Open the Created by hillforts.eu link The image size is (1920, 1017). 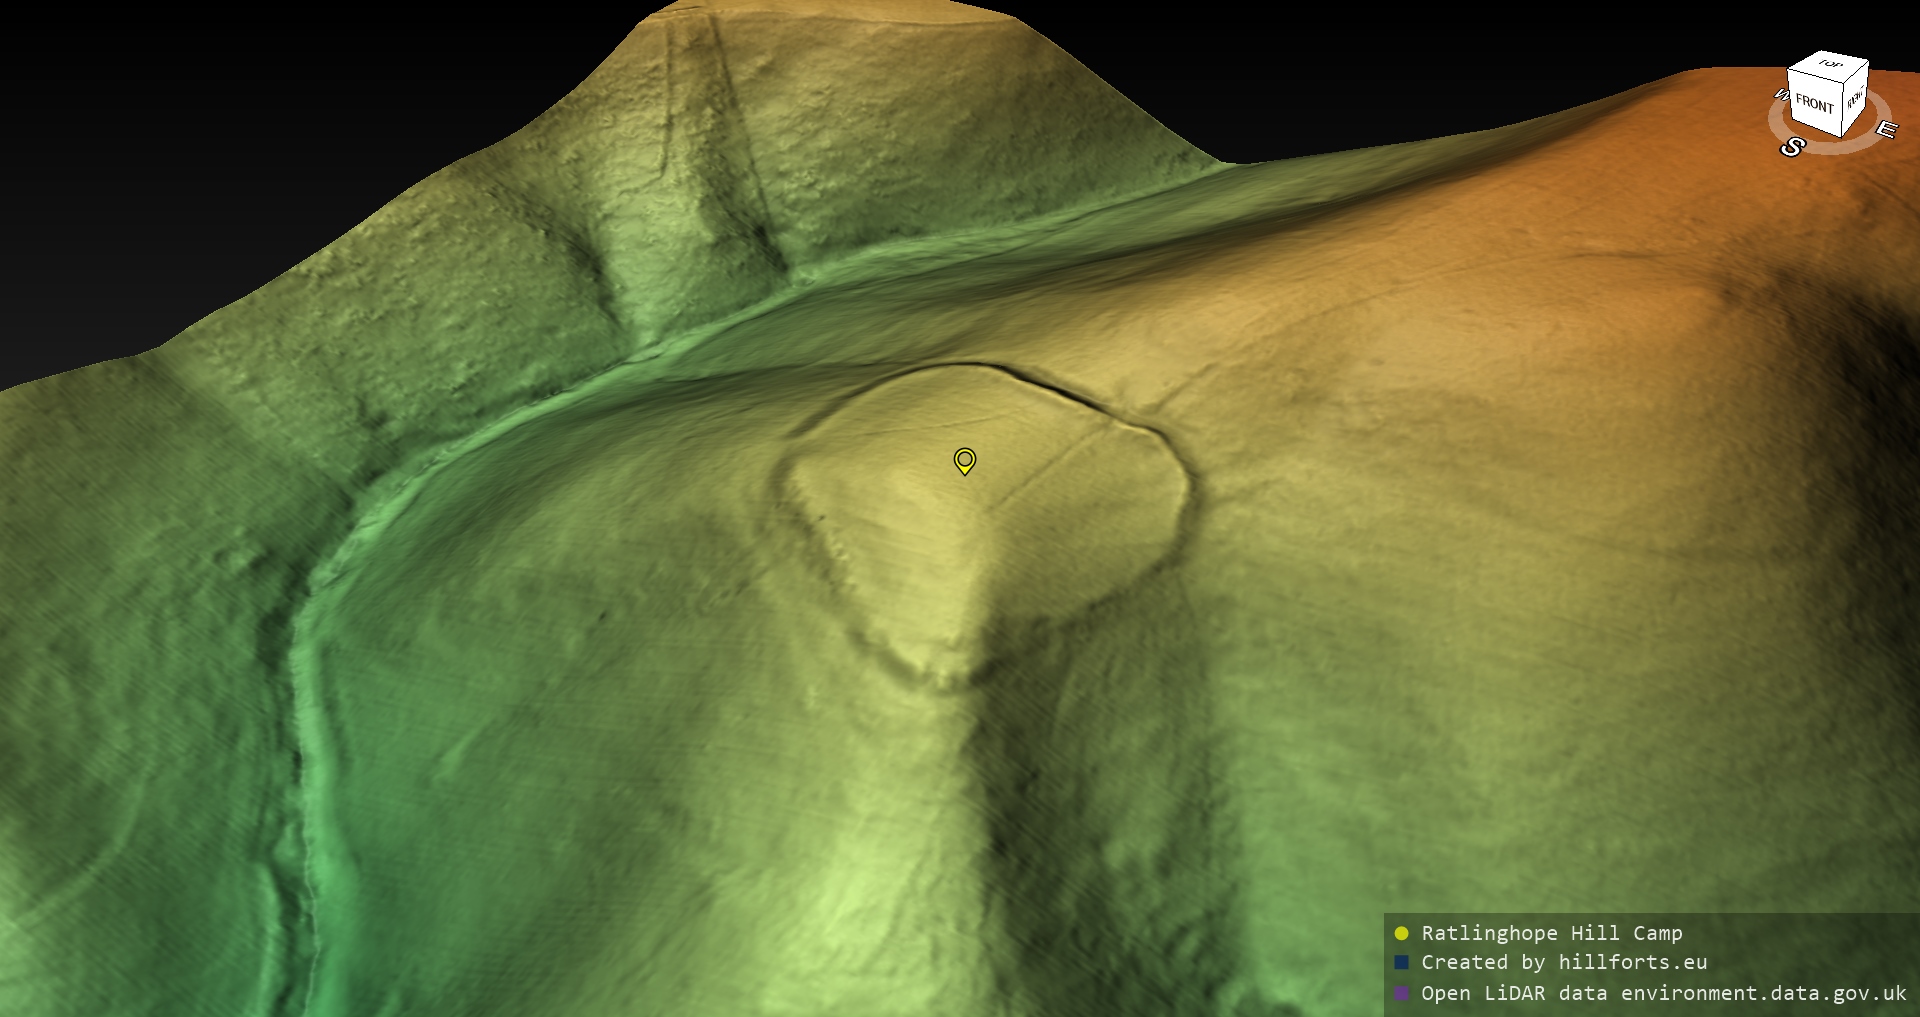(x=1563, y=962)
